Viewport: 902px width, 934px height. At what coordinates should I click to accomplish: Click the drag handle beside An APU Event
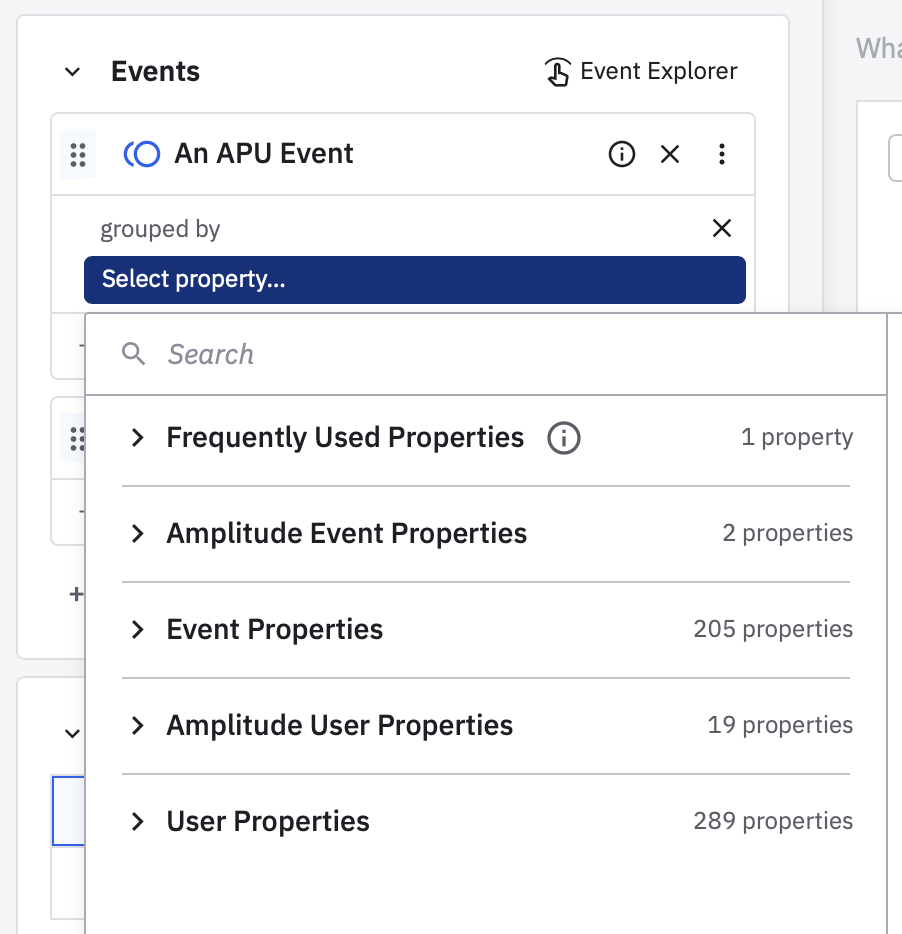point(78,155)
